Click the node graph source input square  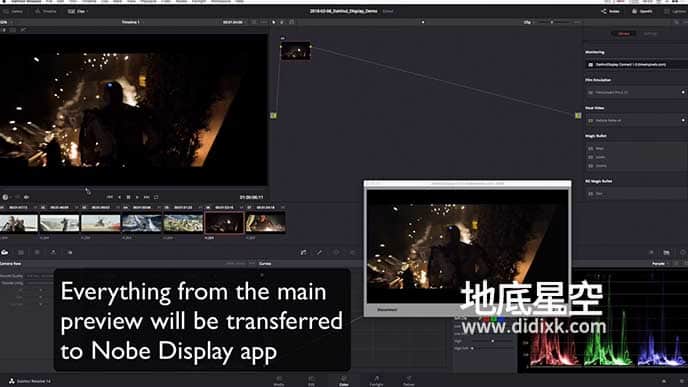(x=273, y=115)
